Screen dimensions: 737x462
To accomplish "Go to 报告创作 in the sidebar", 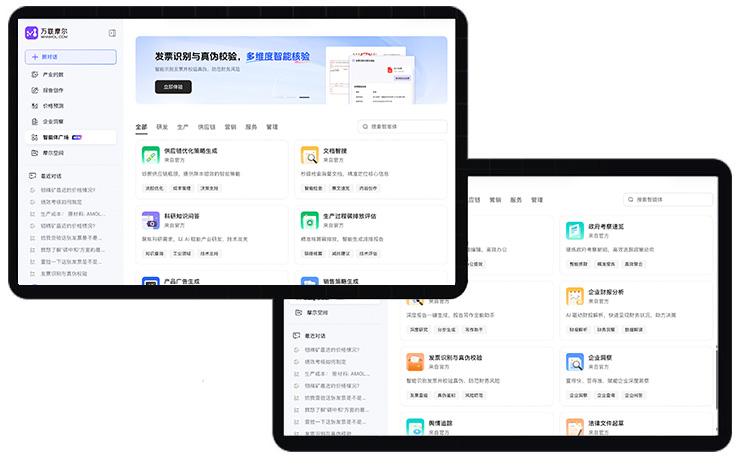I will click(52, 90).
